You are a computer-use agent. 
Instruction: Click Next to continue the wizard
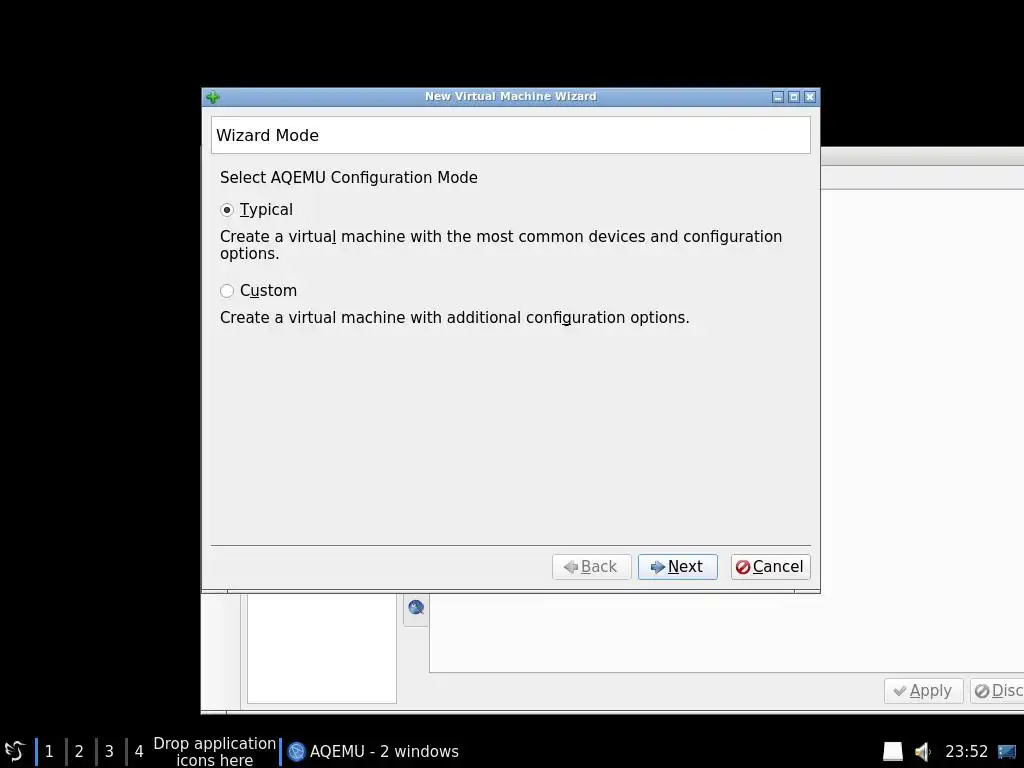pos(677,567)
